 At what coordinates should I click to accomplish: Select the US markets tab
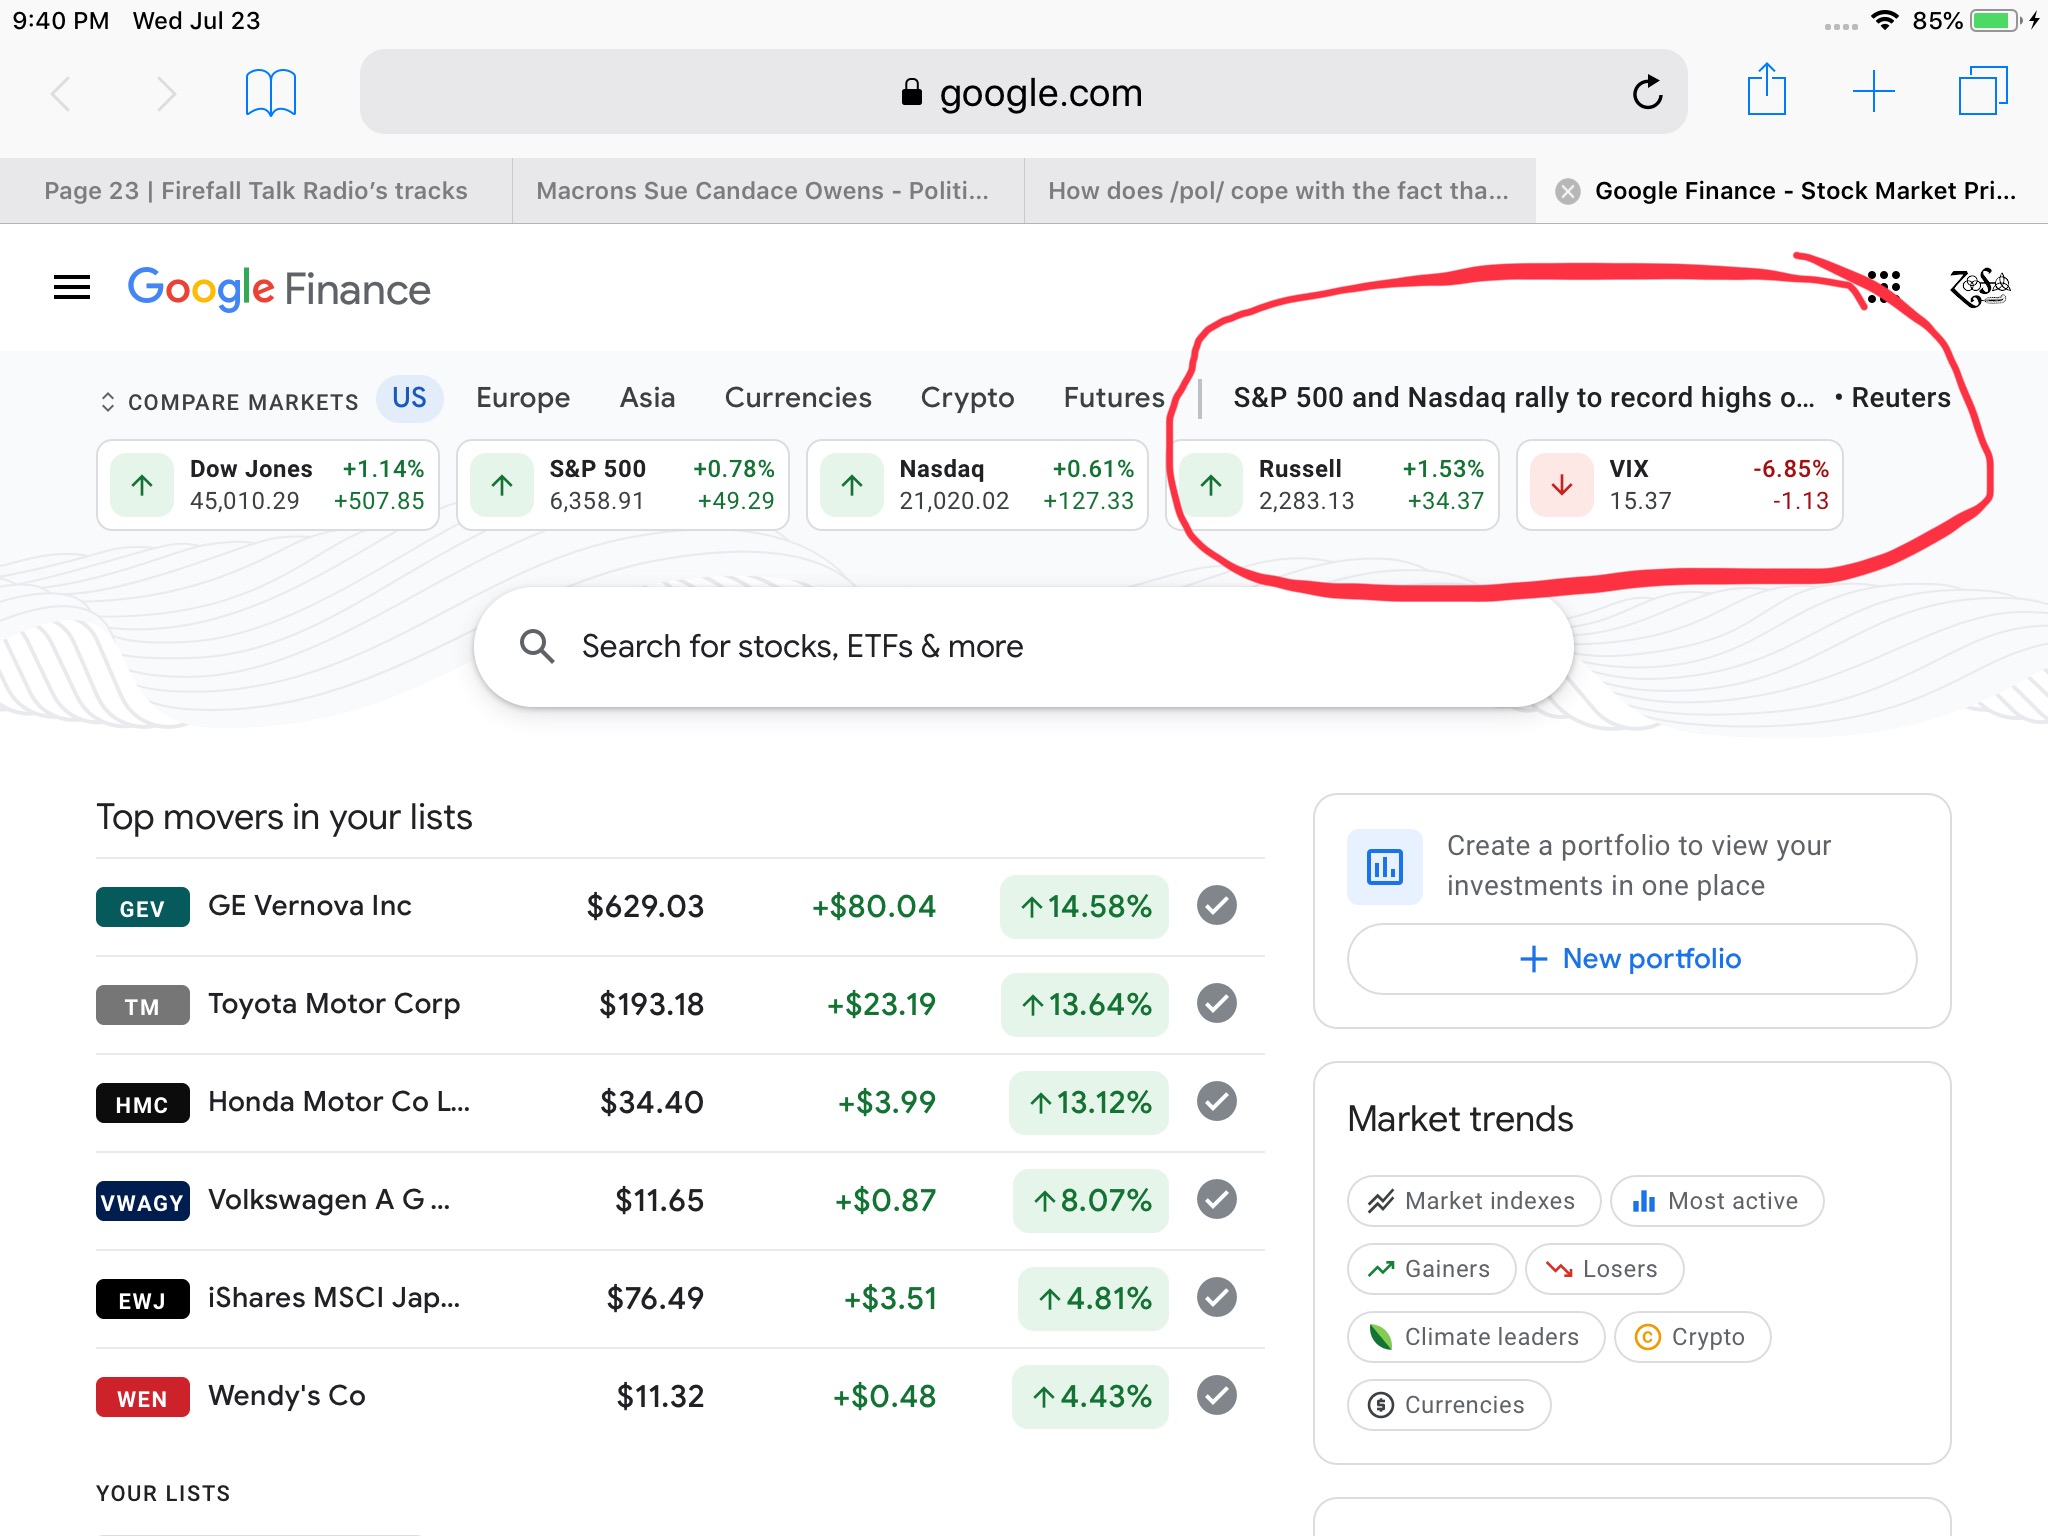(409, 397)
